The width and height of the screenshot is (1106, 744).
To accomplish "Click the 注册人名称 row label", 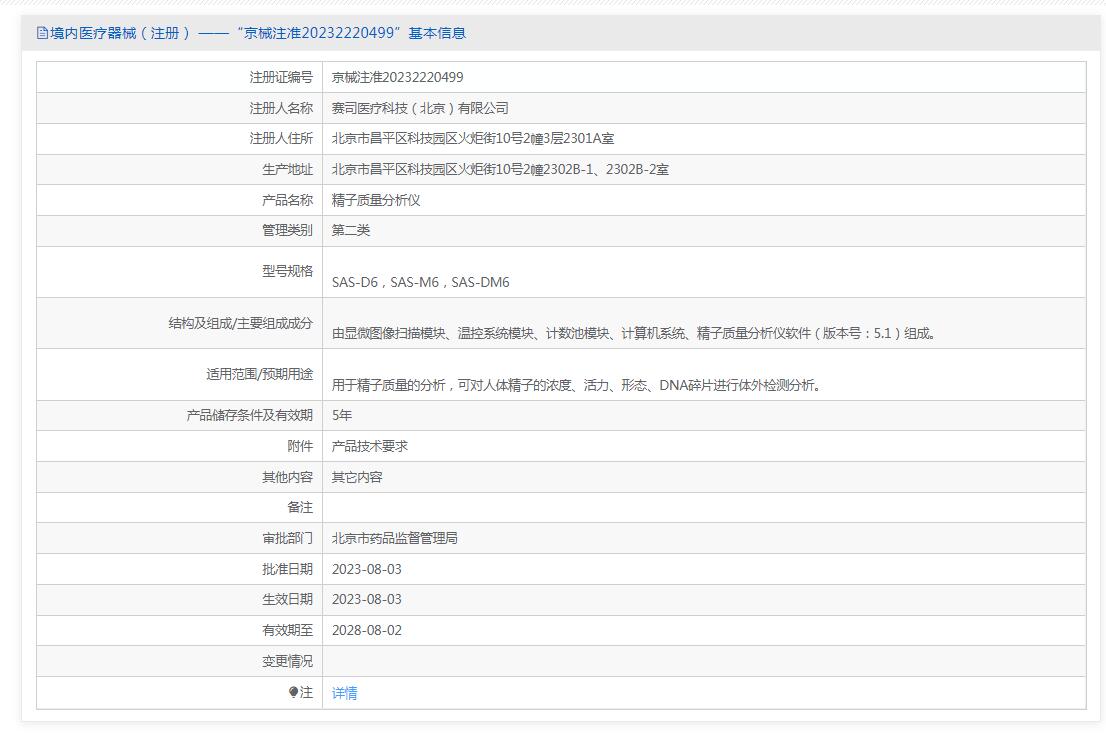I will [x=281, y=109].
